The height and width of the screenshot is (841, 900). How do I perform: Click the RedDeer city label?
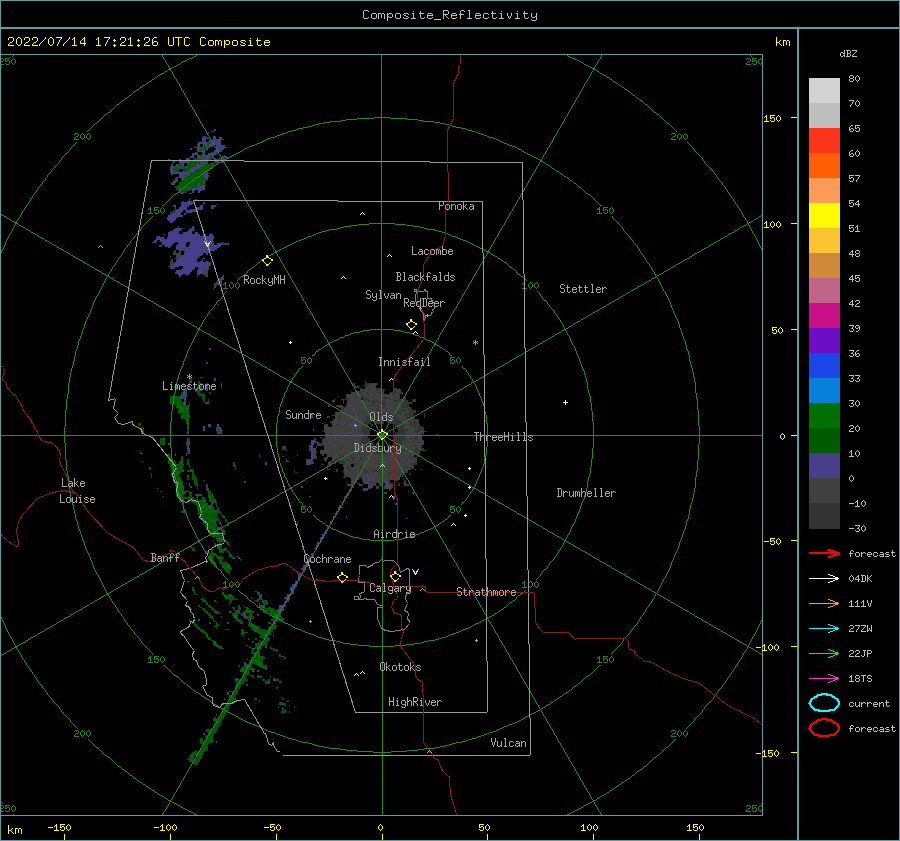tap(424, 303)
